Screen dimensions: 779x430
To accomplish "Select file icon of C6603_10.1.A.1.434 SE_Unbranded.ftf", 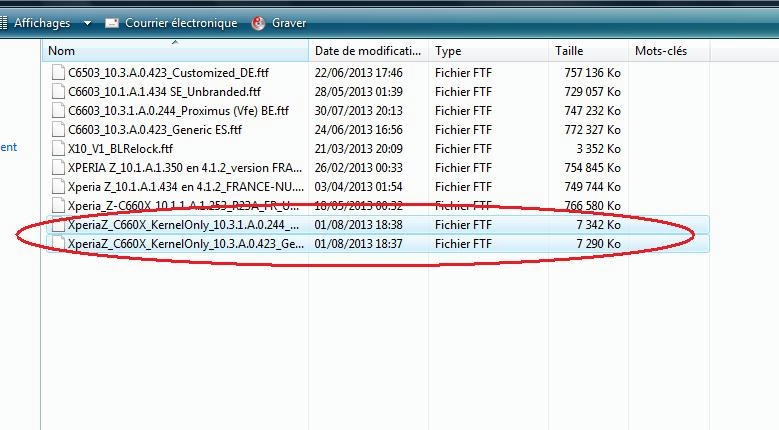I will point(59,91).
